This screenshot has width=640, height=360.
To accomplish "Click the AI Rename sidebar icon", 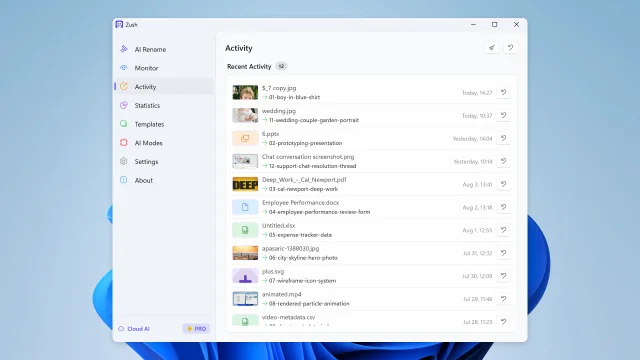I will 124,49.
